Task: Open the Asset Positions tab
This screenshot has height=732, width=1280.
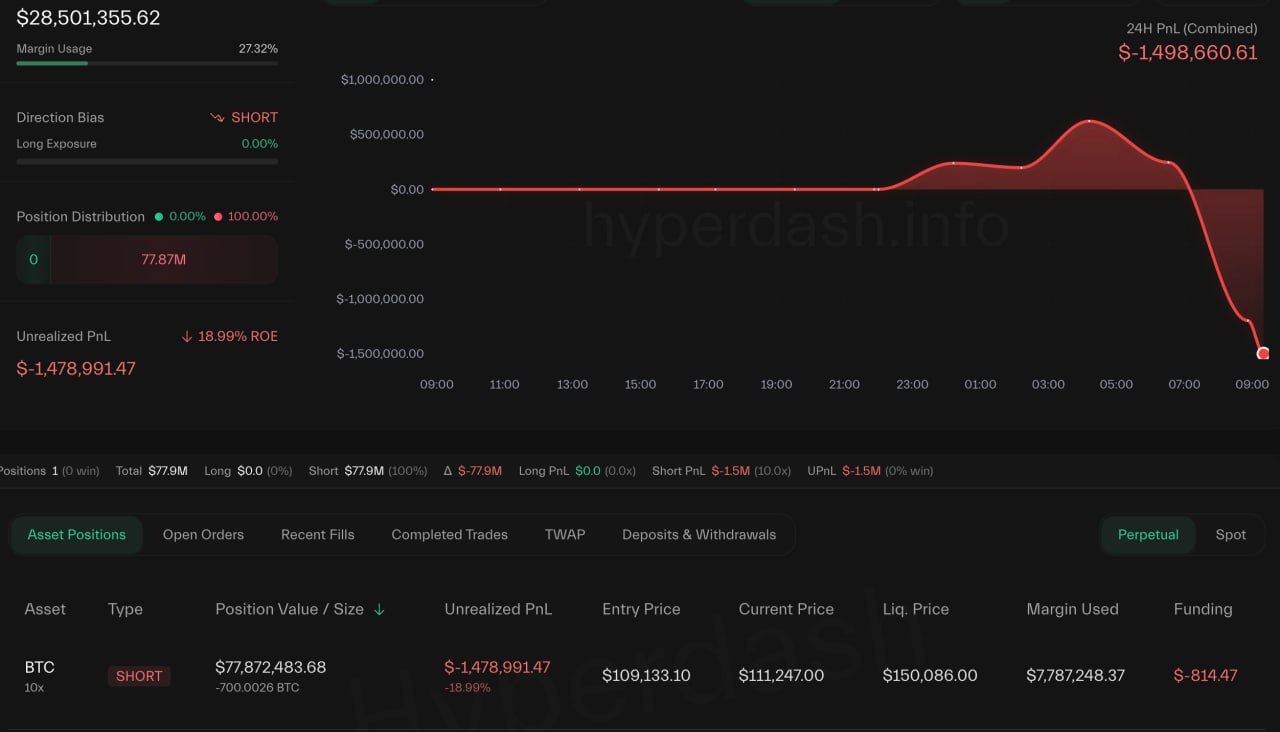Action: (x=77, y=535)
